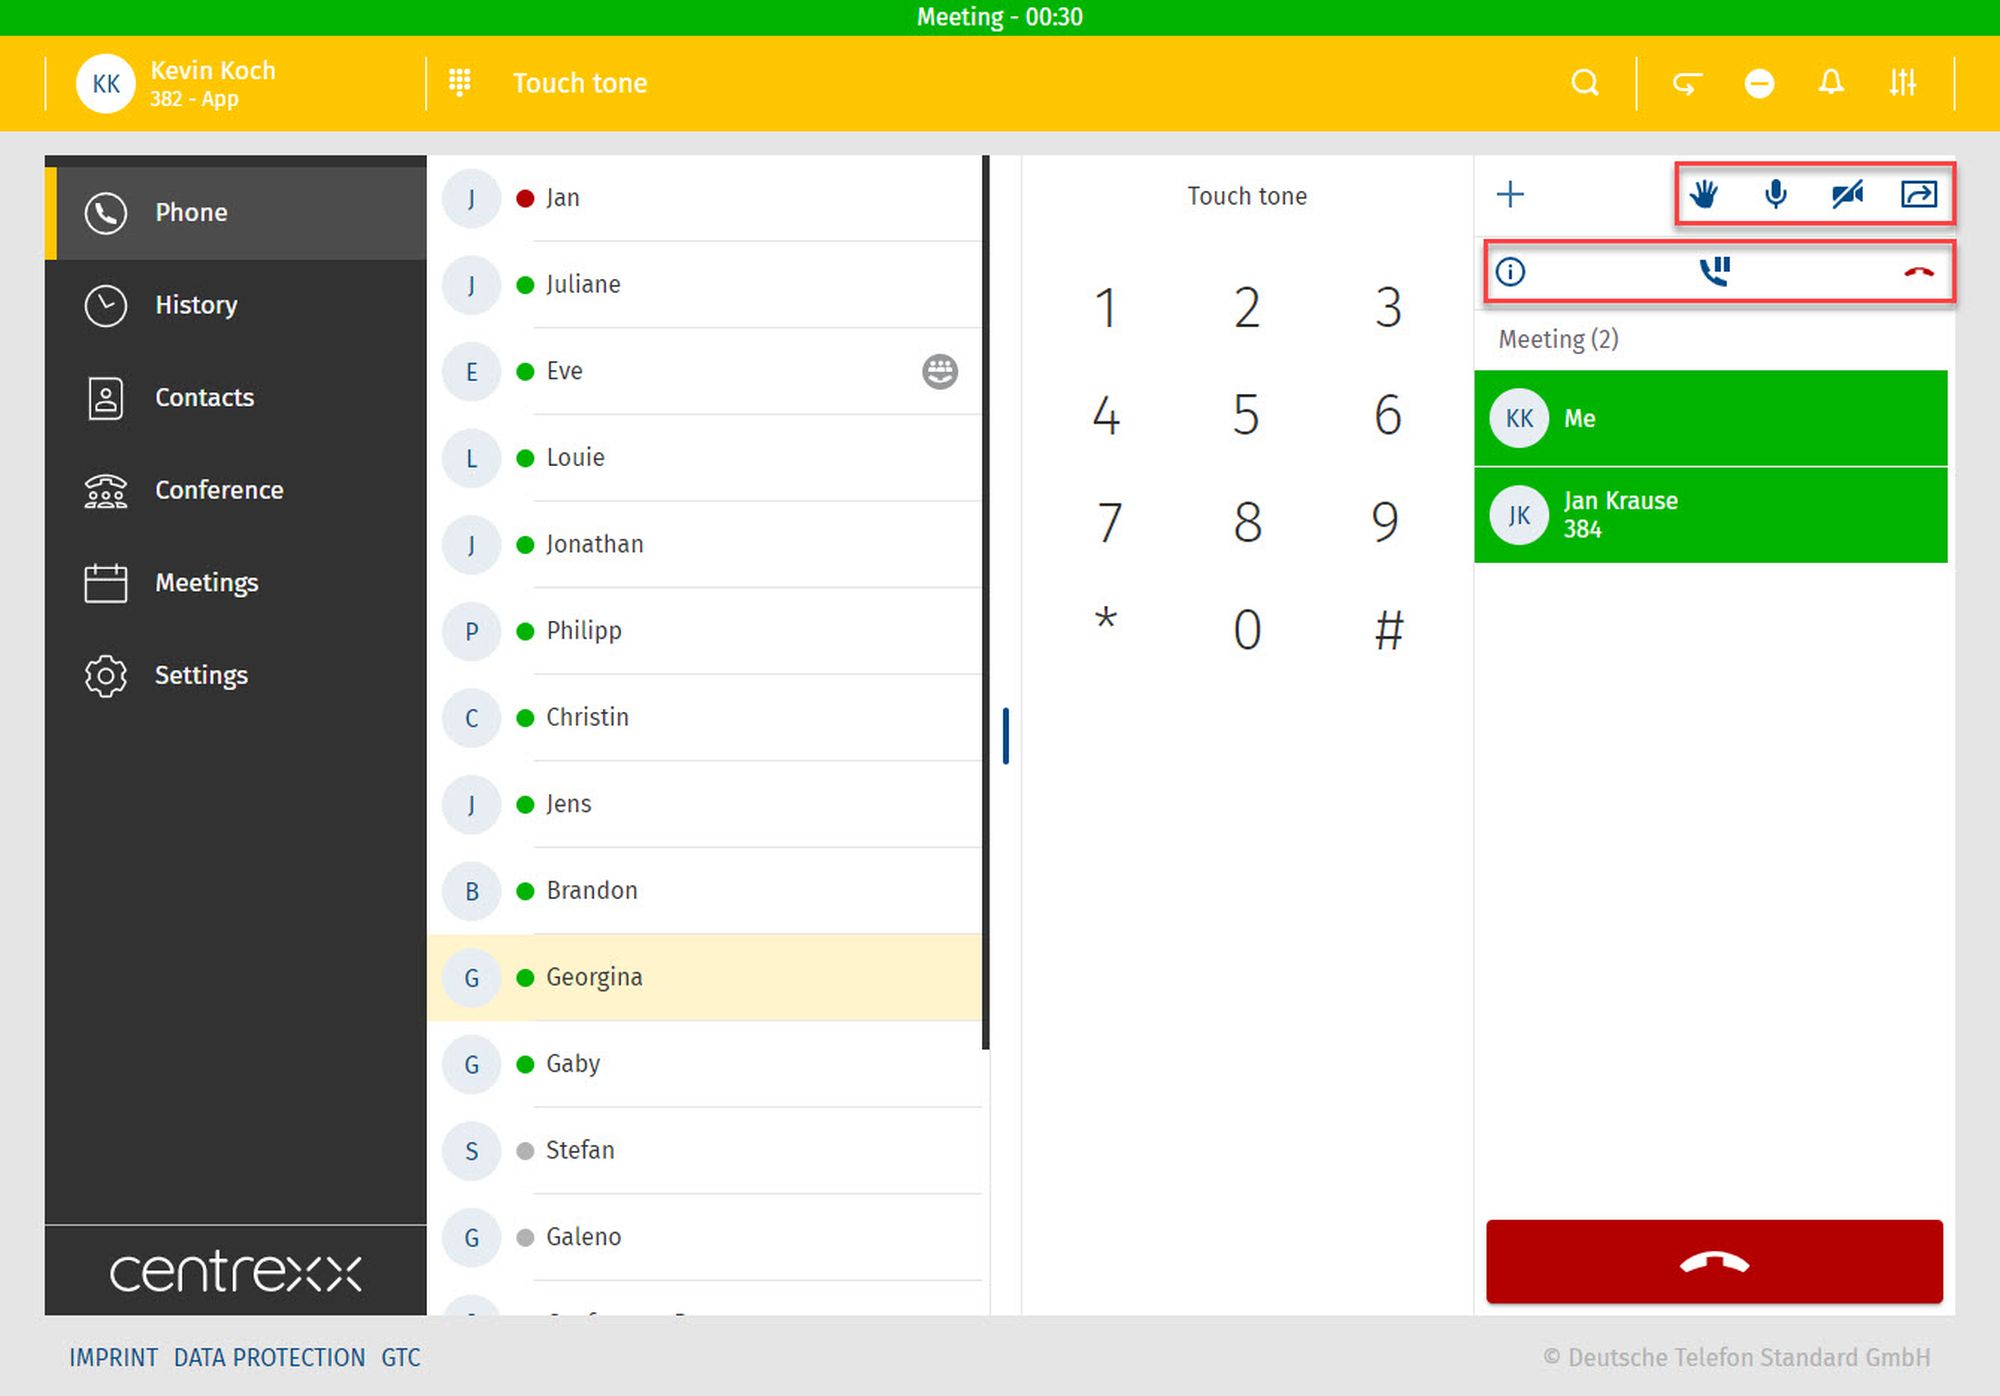Add participant with plus icon
This screenshot has width=2000, height=1396.
click(1510, 193)
